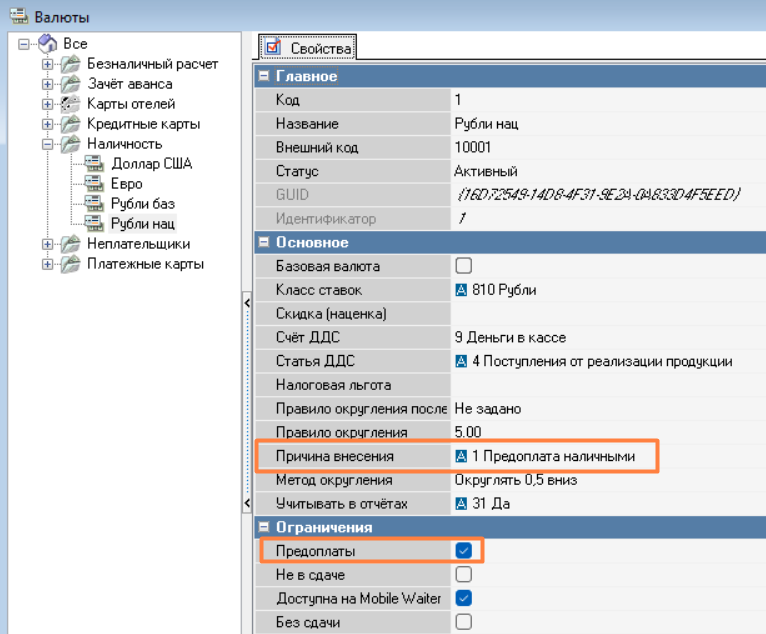Click the Название field value Рубли нац
Viewport: 766px width, 634px height.
tap(486, 124)
